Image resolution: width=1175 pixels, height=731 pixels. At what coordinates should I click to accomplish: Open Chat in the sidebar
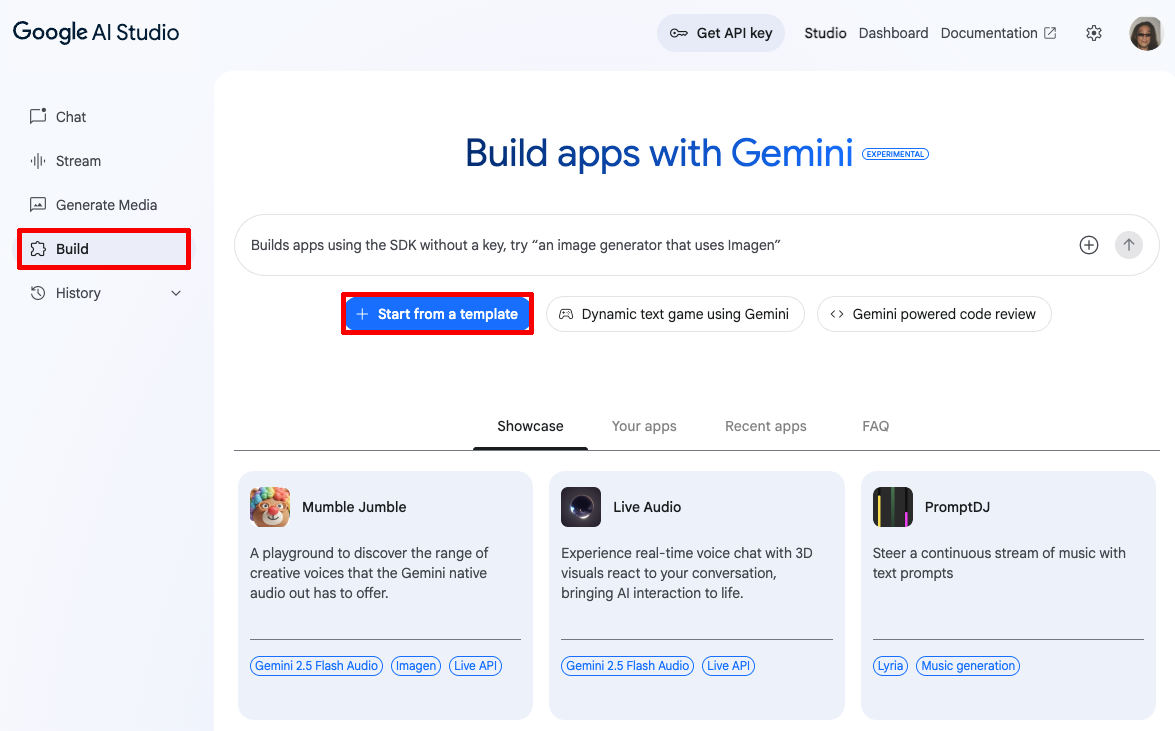[x=70, y=117]
